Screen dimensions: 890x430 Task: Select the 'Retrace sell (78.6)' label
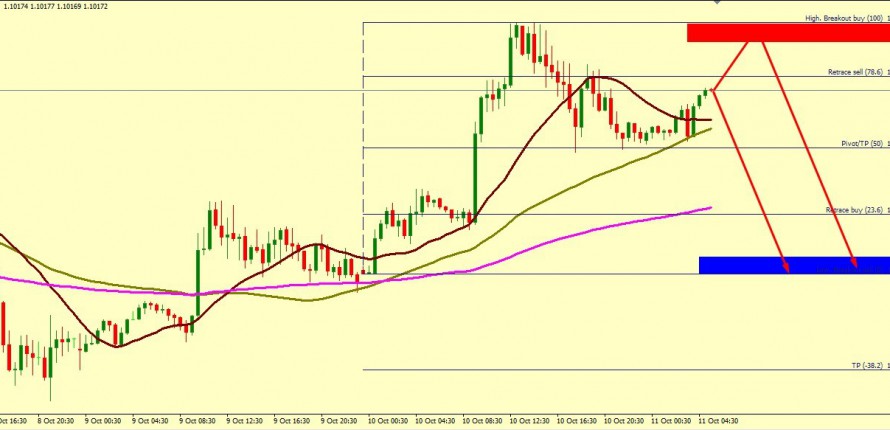[x=854, y=72]
